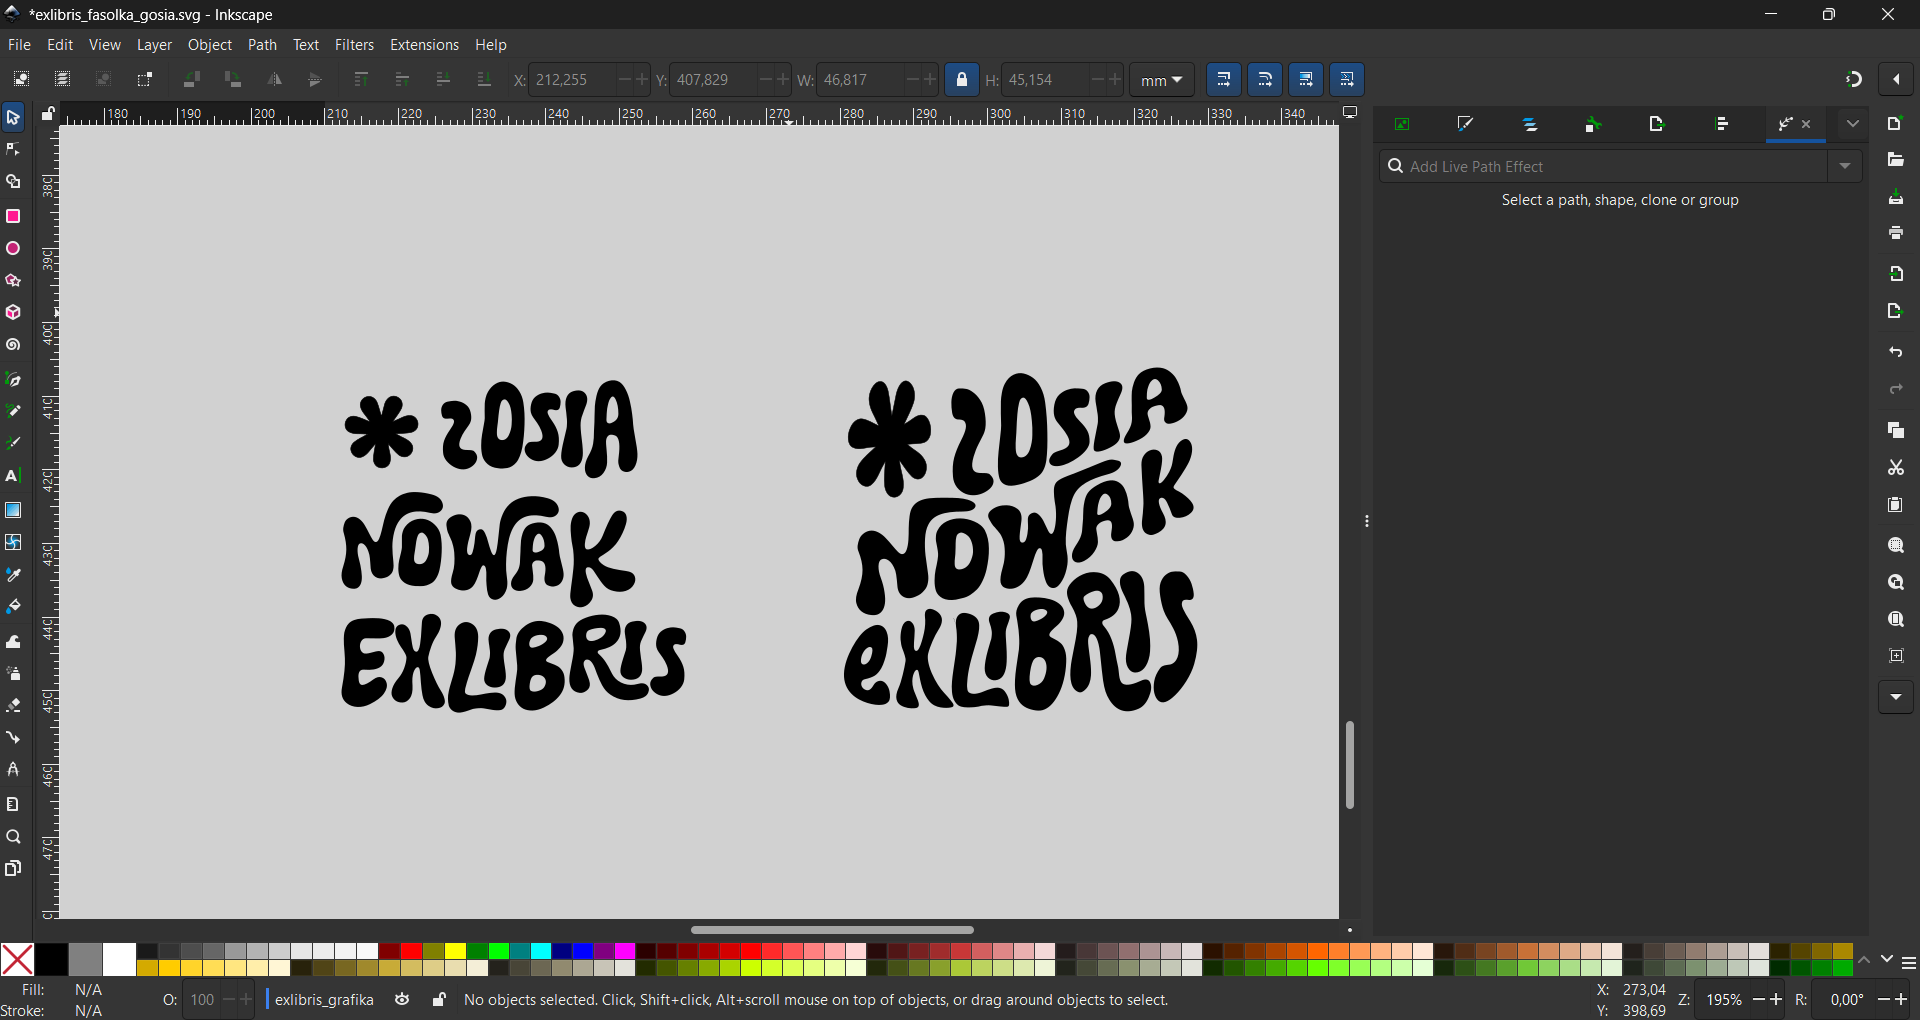This screenshot has height=1020, width=1920.
Task: Expand Live Path Effect list dropdown
Action: pyautogui.click(x=1845, y=167)
